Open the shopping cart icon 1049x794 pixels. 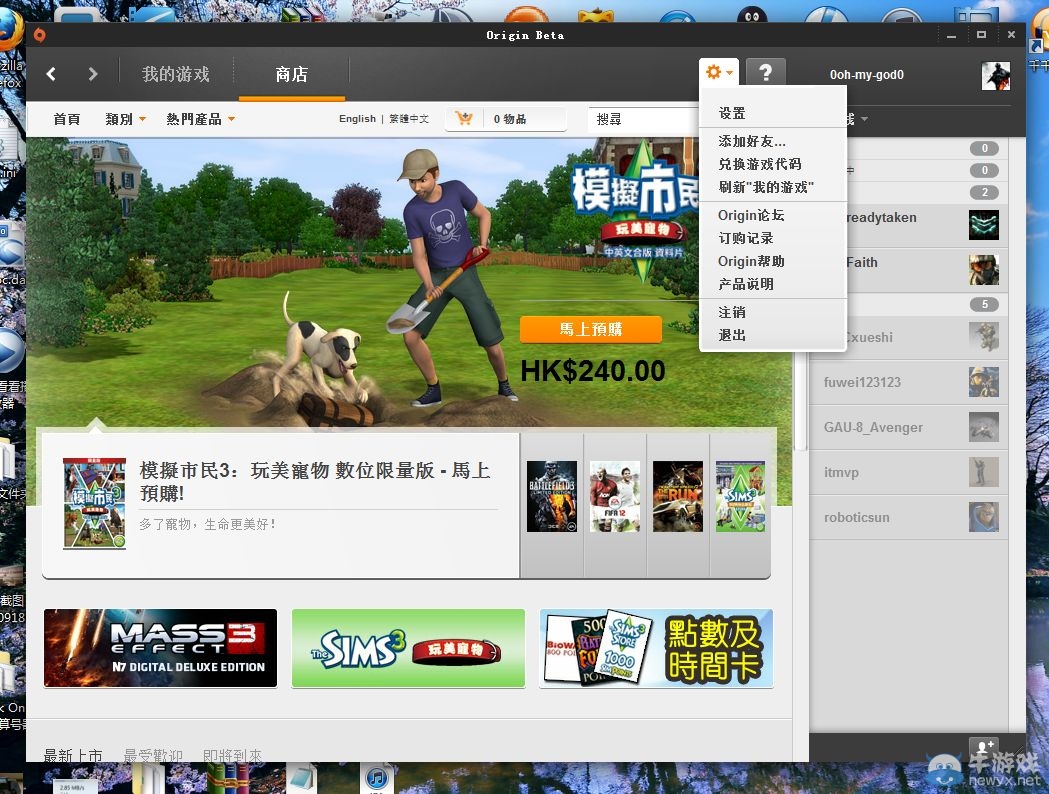pos(464,118)
